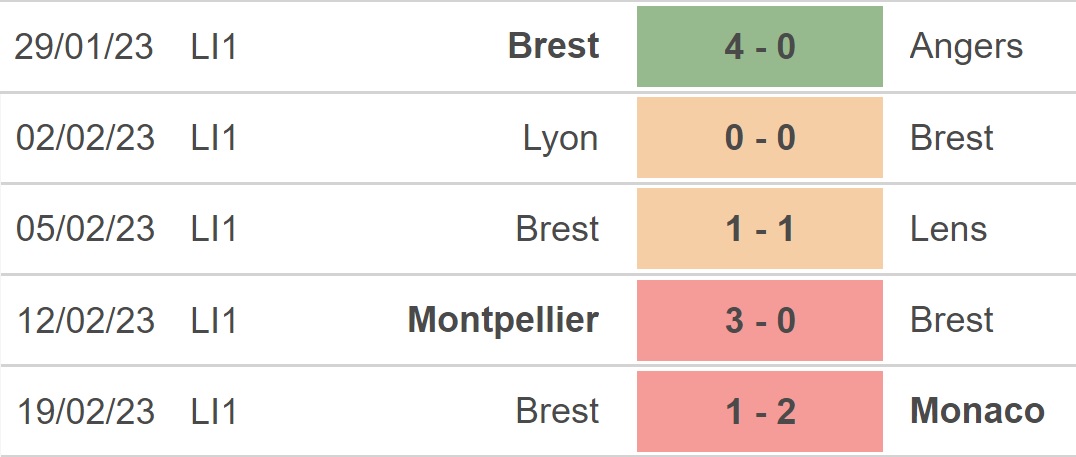Viewport: 1076px width, 457px height.
Task: Select Brest as away team against Lyon
Action: (x=951, y=138)
